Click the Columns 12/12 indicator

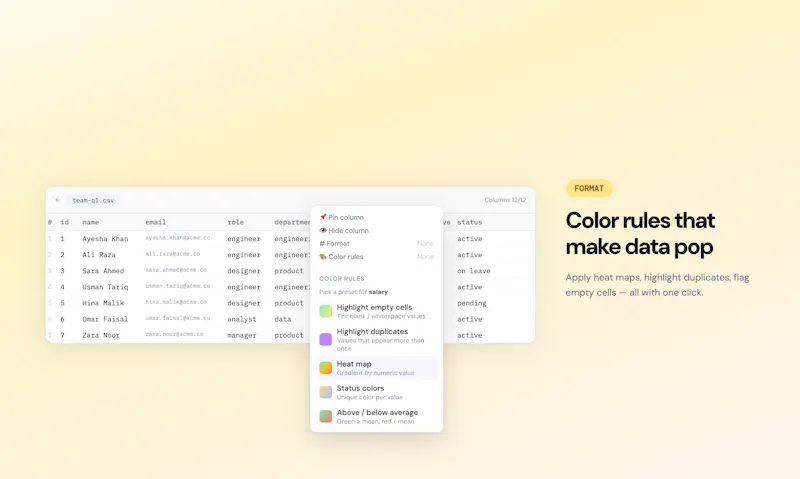tap(505, 200)
